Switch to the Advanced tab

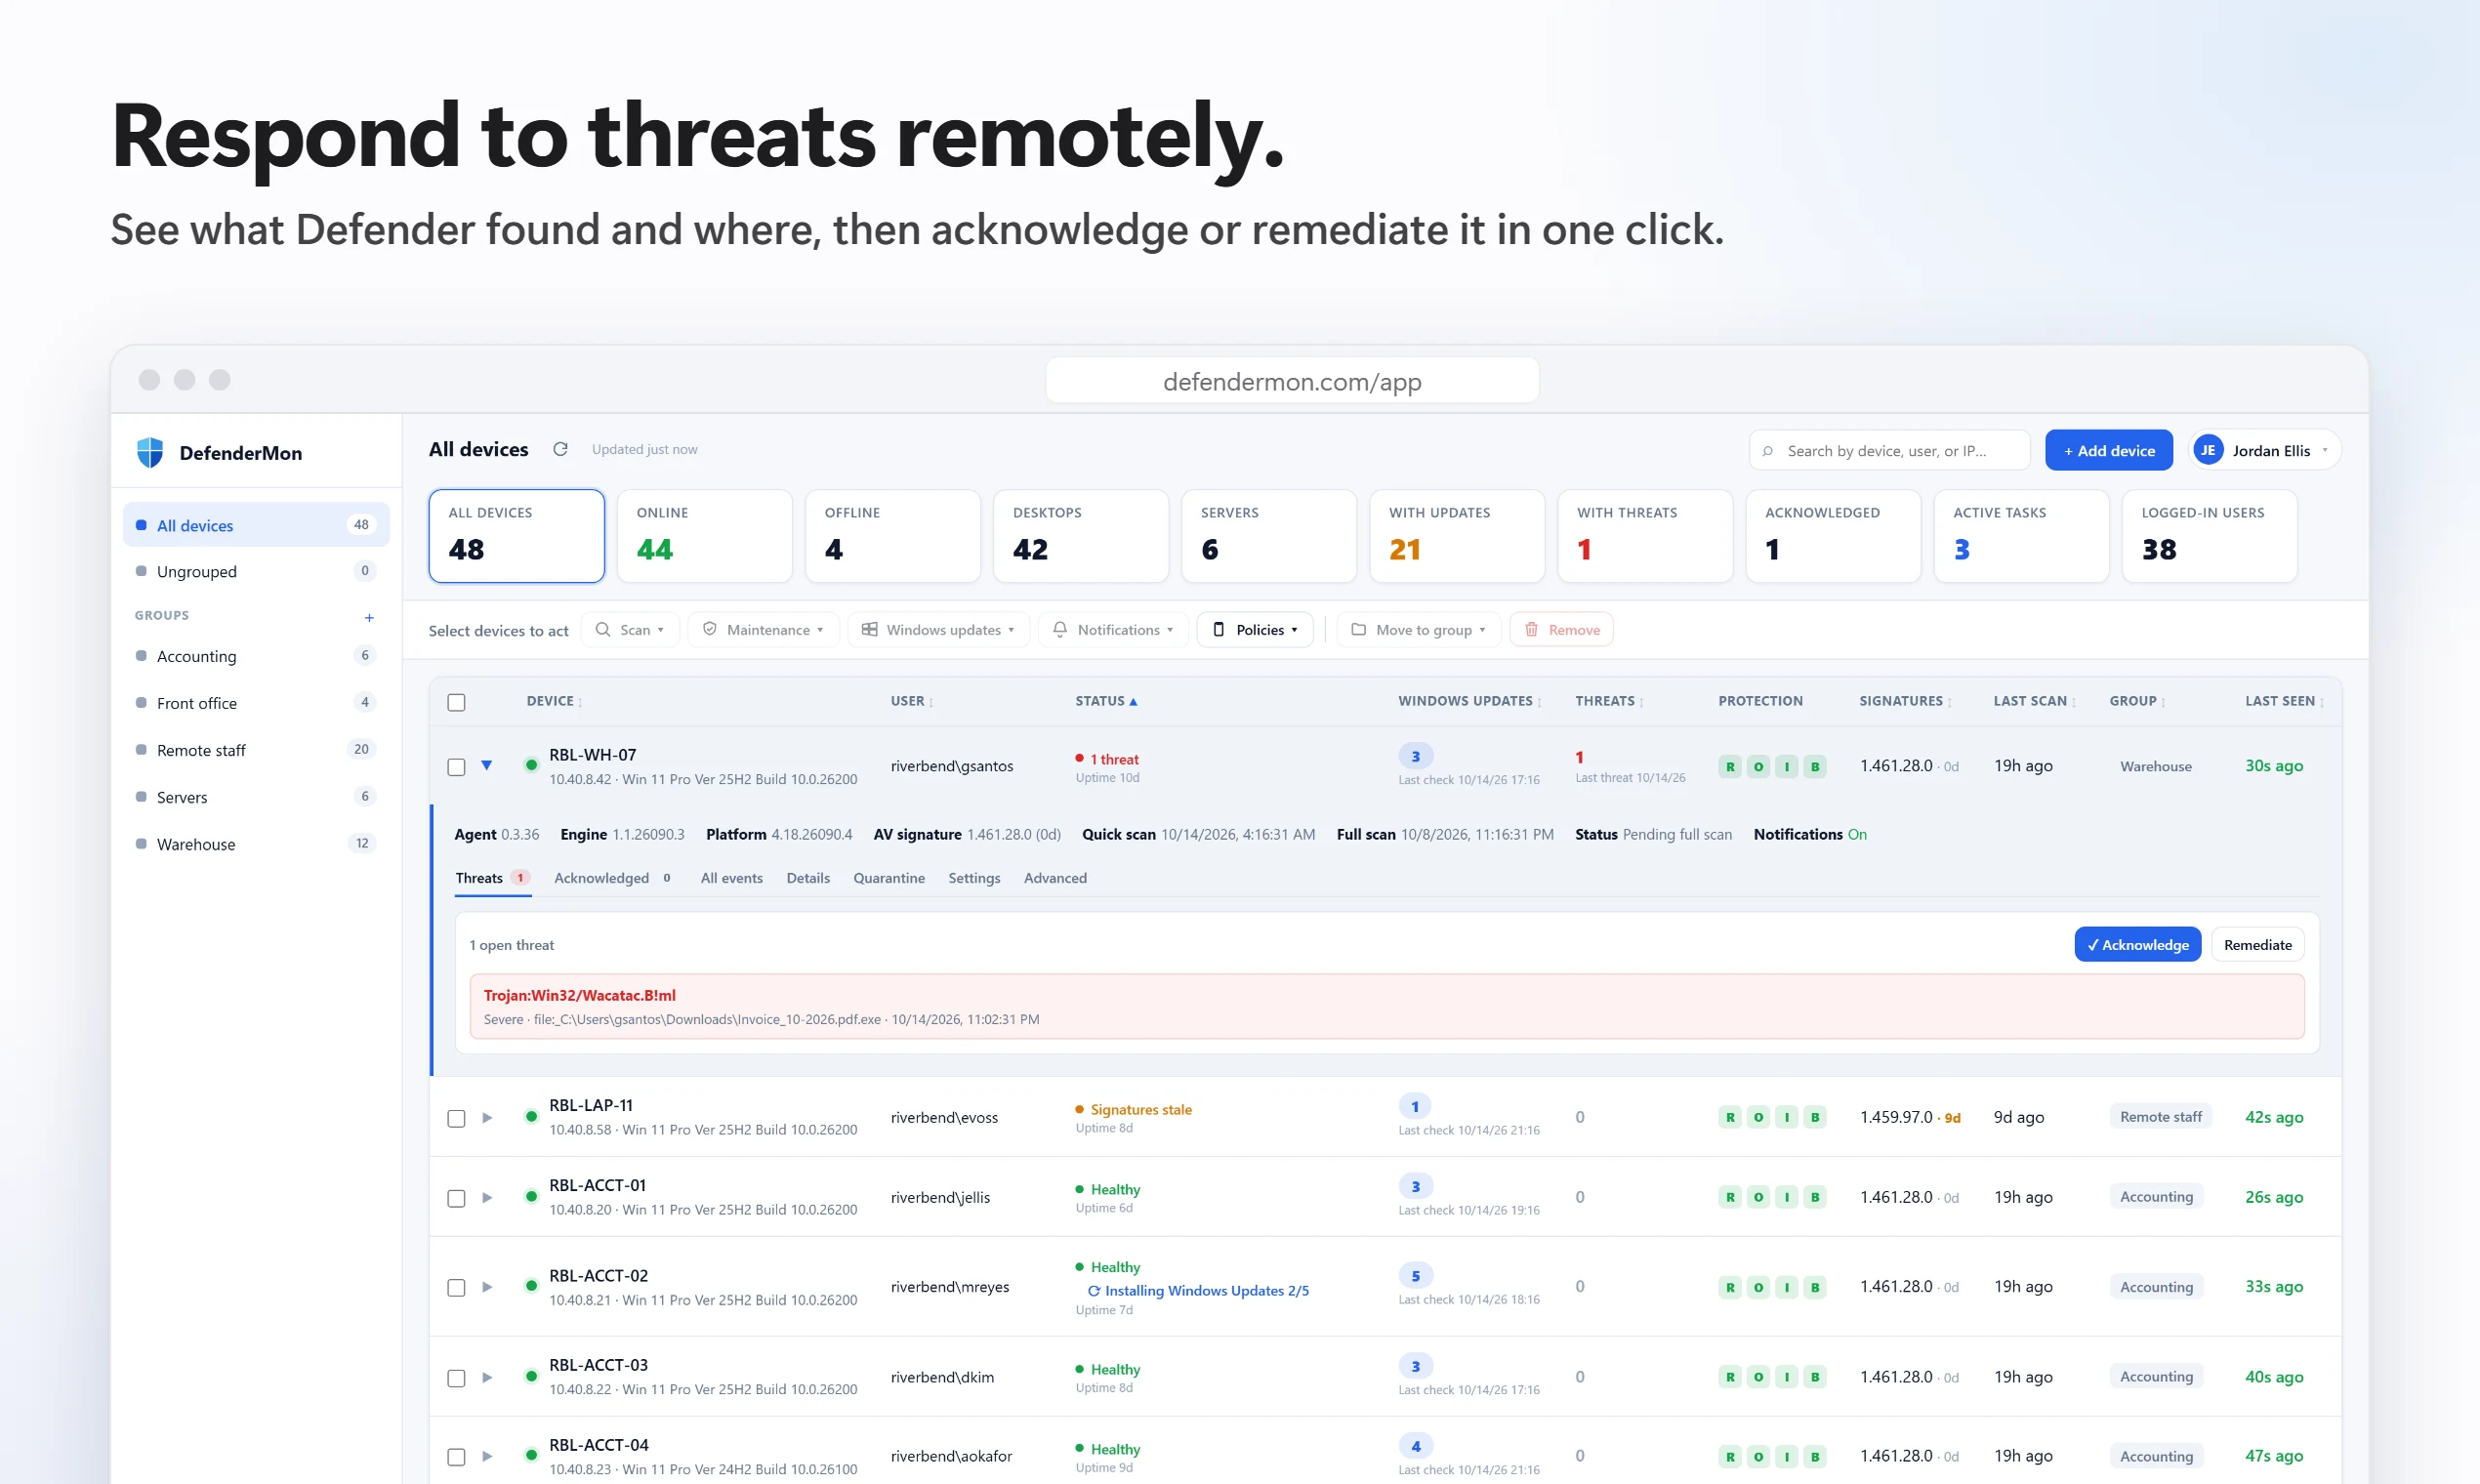click(x=1054, y=878)
